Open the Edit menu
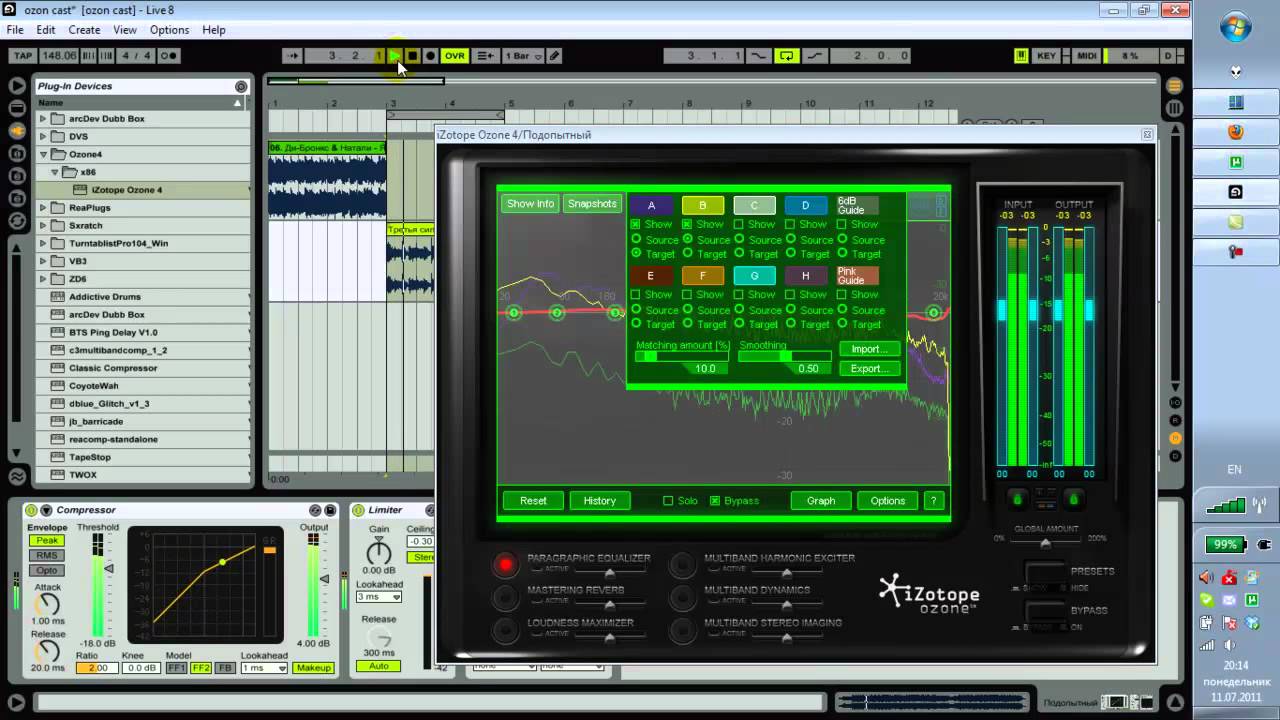This screenshot has height=720, width=1280. click(x=46, y=30)
